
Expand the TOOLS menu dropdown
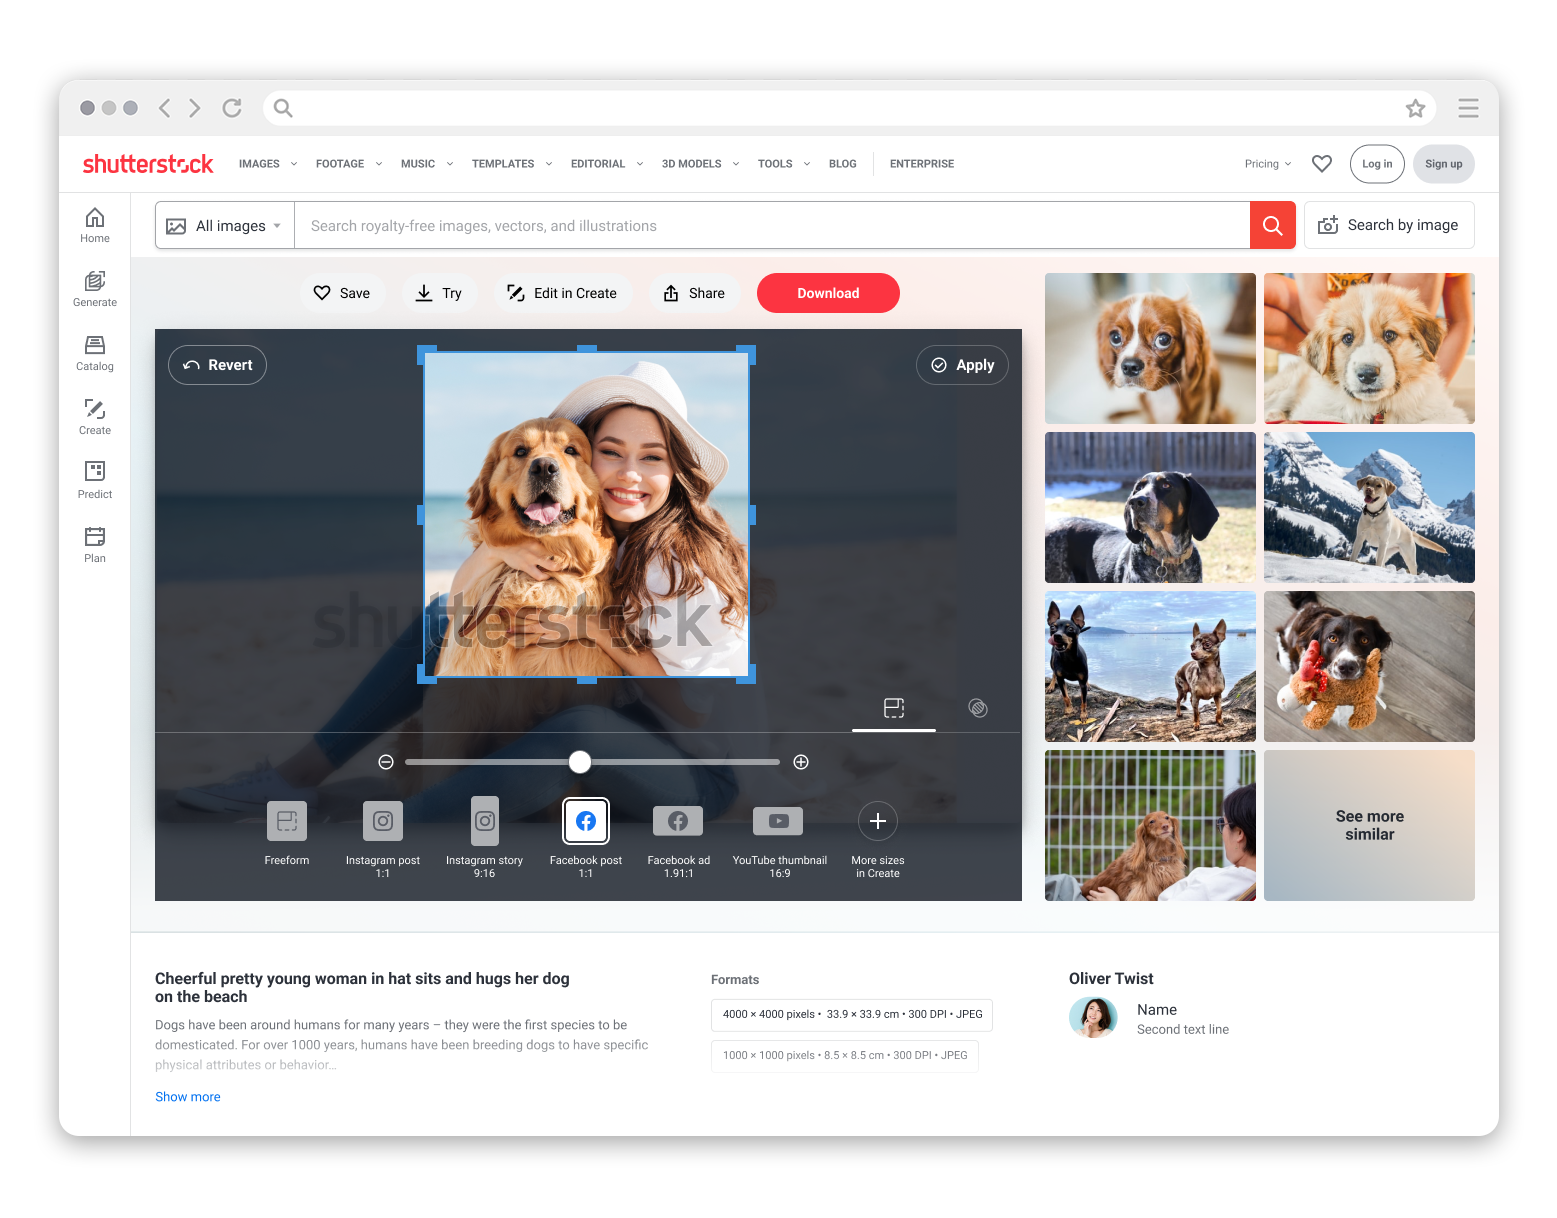pyautogui.click(x=784, y=164)
